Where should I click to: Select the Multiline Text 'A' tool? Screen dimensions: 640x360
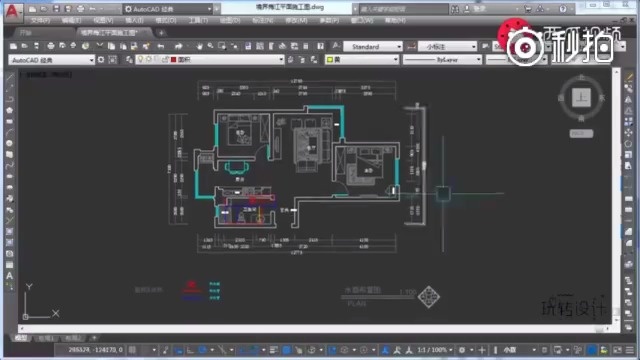tap(9, 276)
